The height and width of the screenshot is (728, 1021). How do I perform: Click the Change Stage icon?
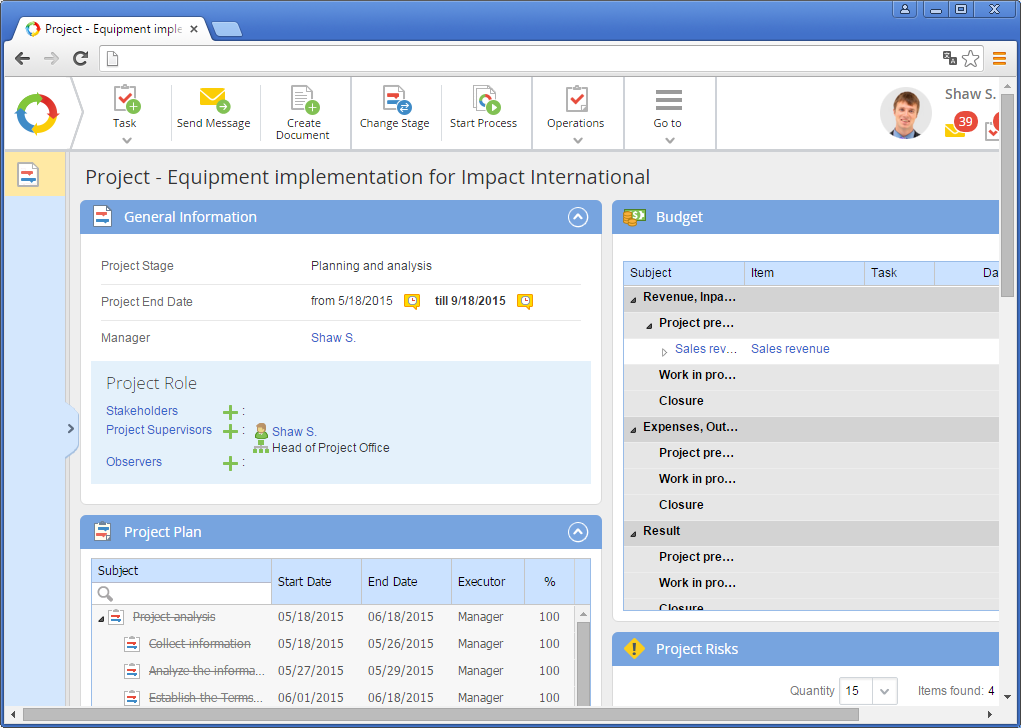[396, 99]
